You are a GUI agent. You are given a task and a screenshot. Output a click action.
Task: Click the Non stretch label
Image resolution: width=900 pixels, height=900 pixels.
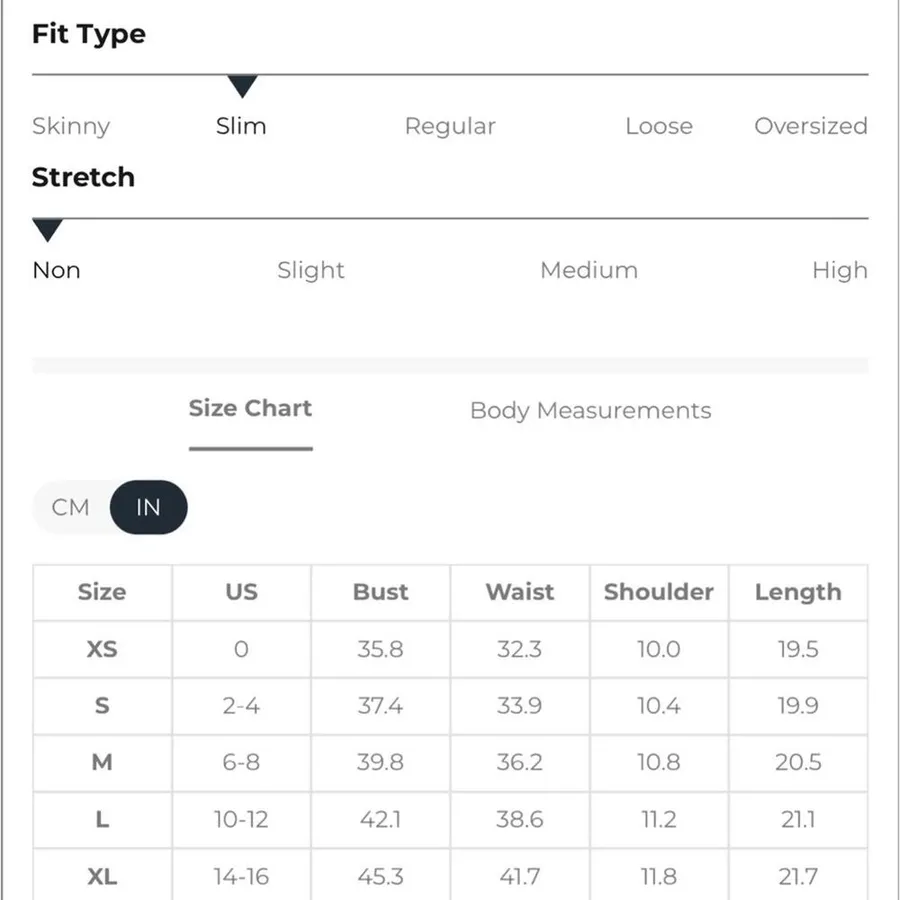coord(56,270)
